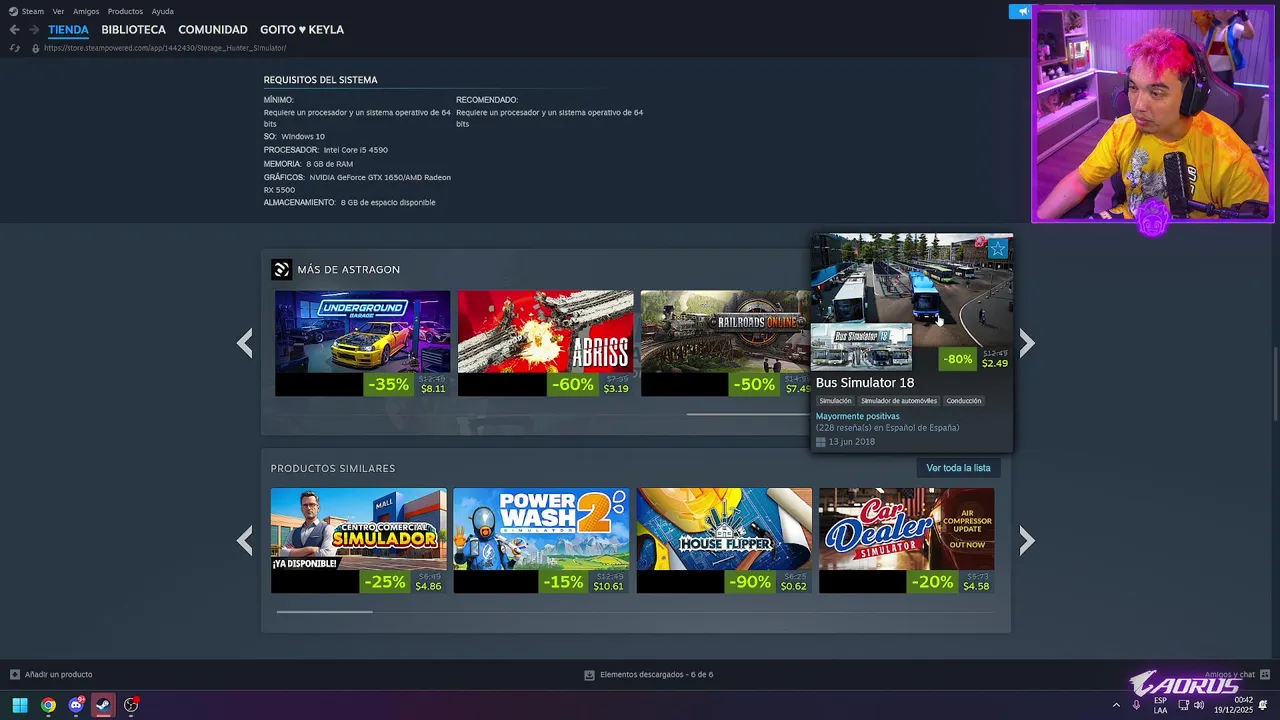Open the Amigos menu
The width and height of the screenshot is (1280, 720).
(x=86, y=11)
